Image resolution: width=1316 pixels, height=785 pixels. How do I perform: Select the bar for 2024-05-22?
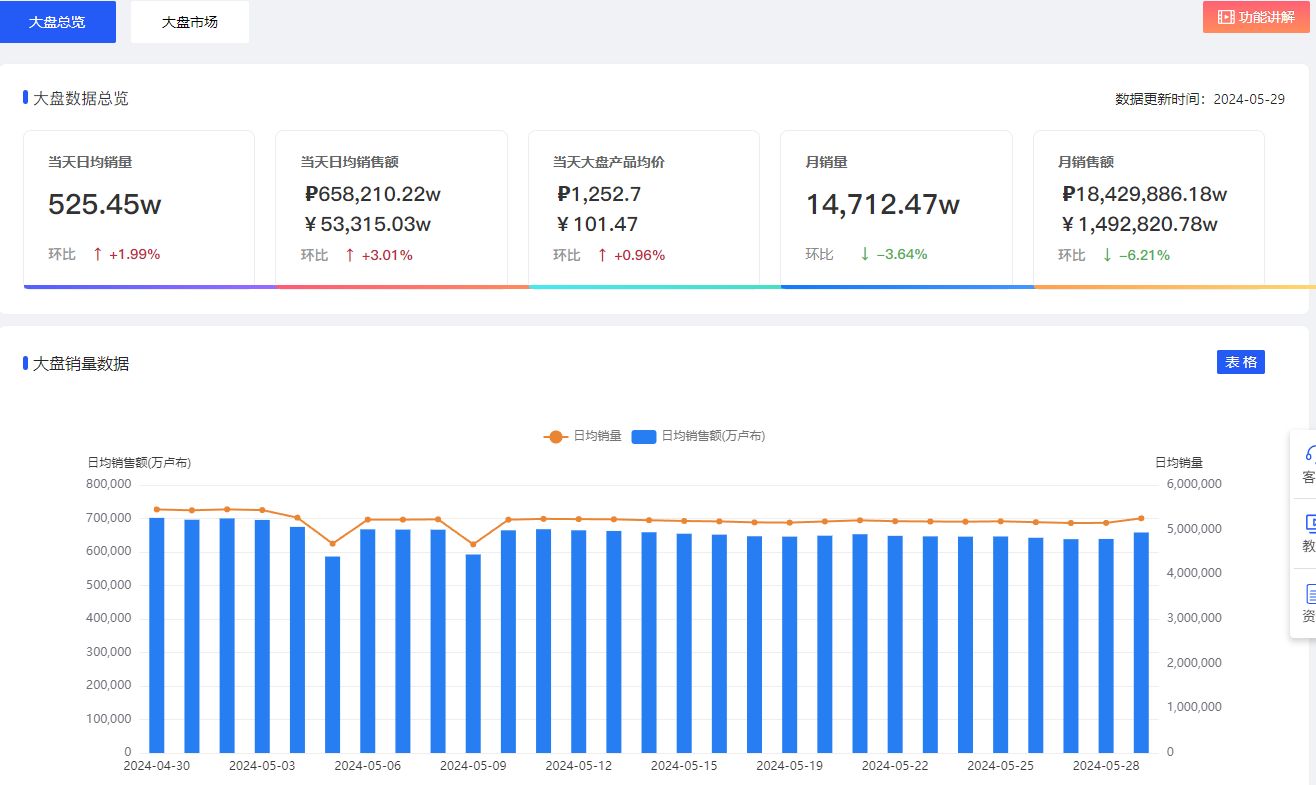[x=895, y=644]
